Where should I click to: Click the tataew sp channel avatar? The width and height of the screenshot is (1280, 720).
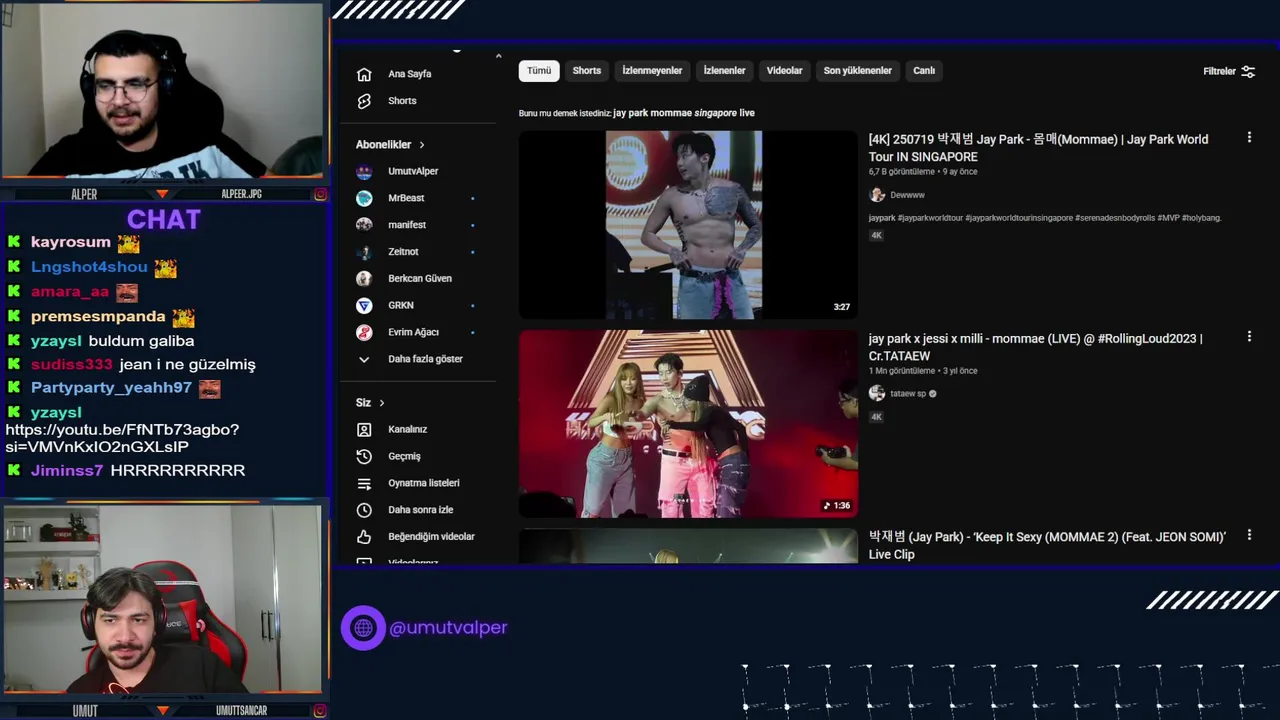pos(877,394)
